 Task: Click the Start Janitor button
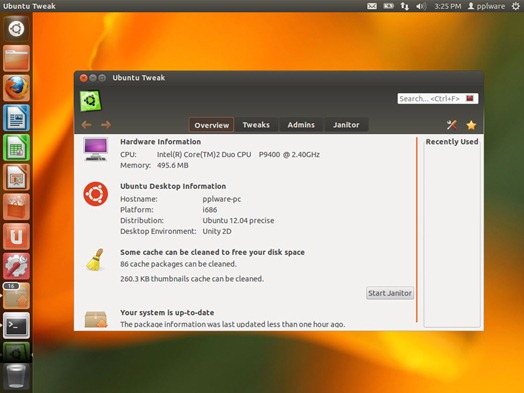(390, 293)
